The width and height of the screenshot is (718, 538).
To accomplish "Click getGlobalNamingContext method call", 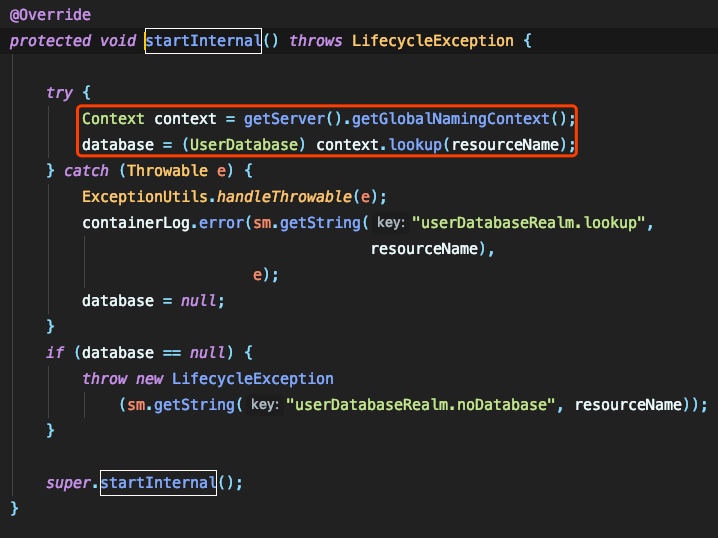I will tap(450, 119).
